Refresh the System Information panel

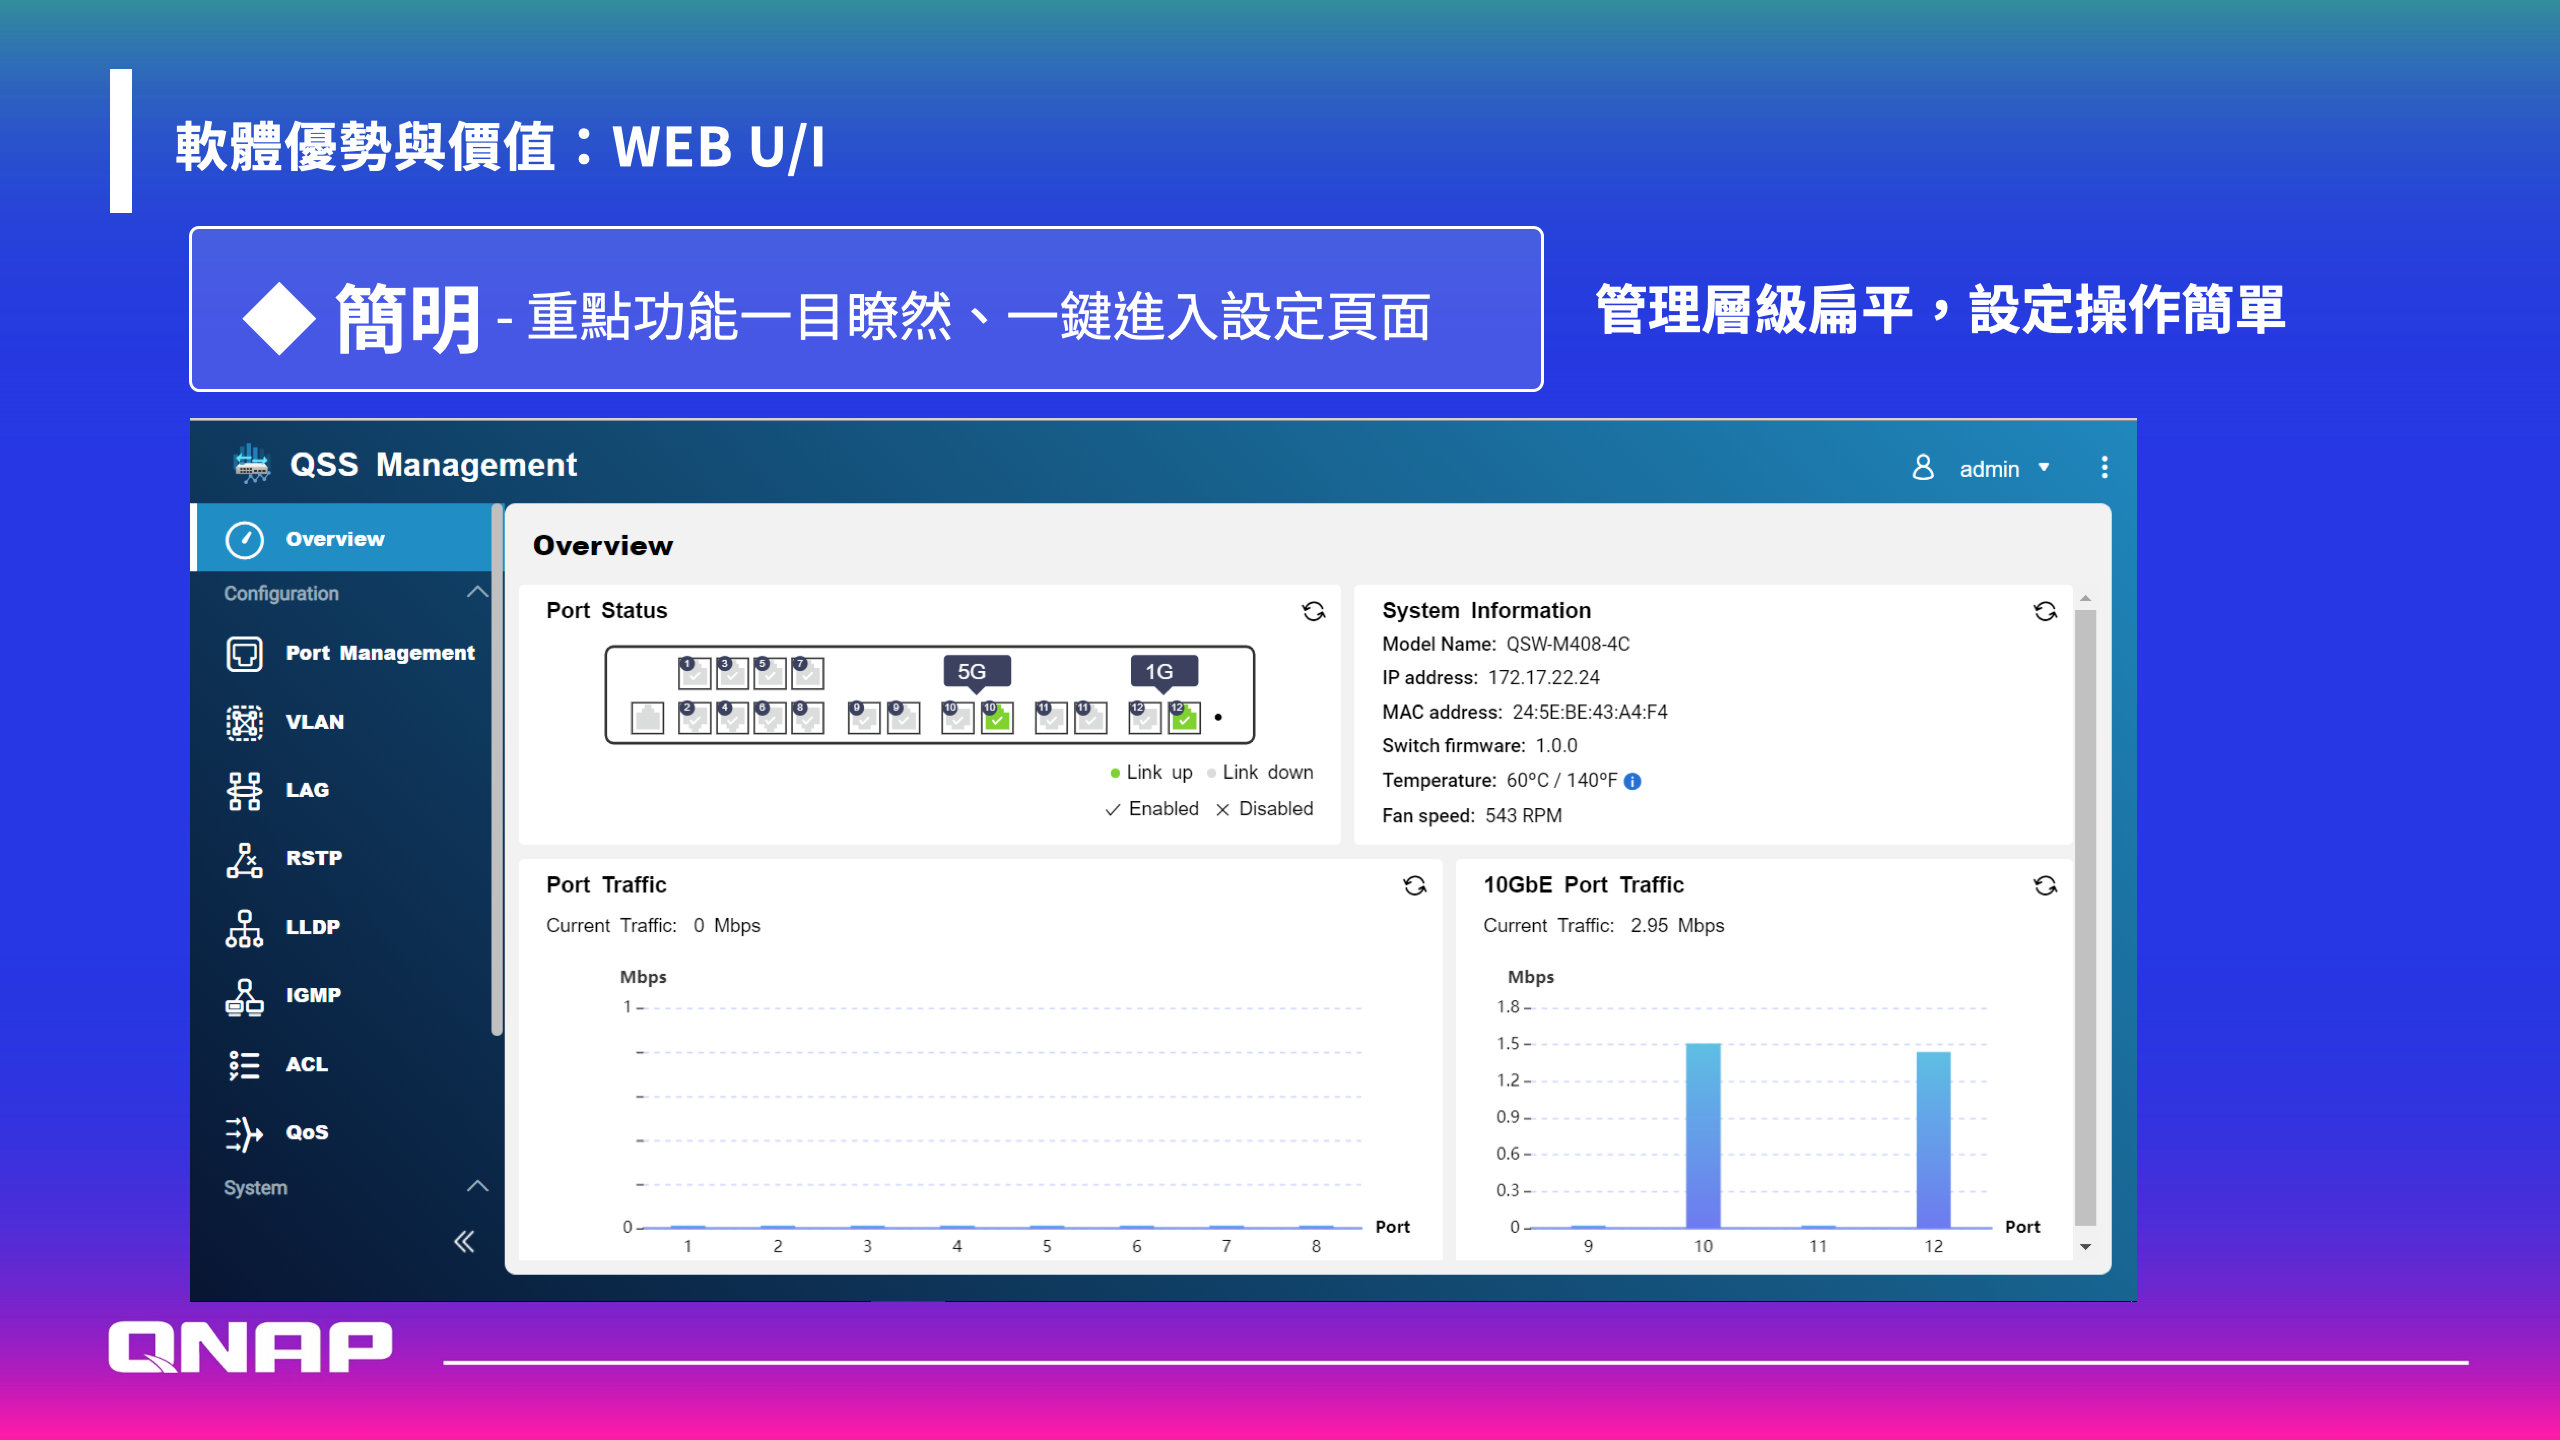[x=2045, y=611]
